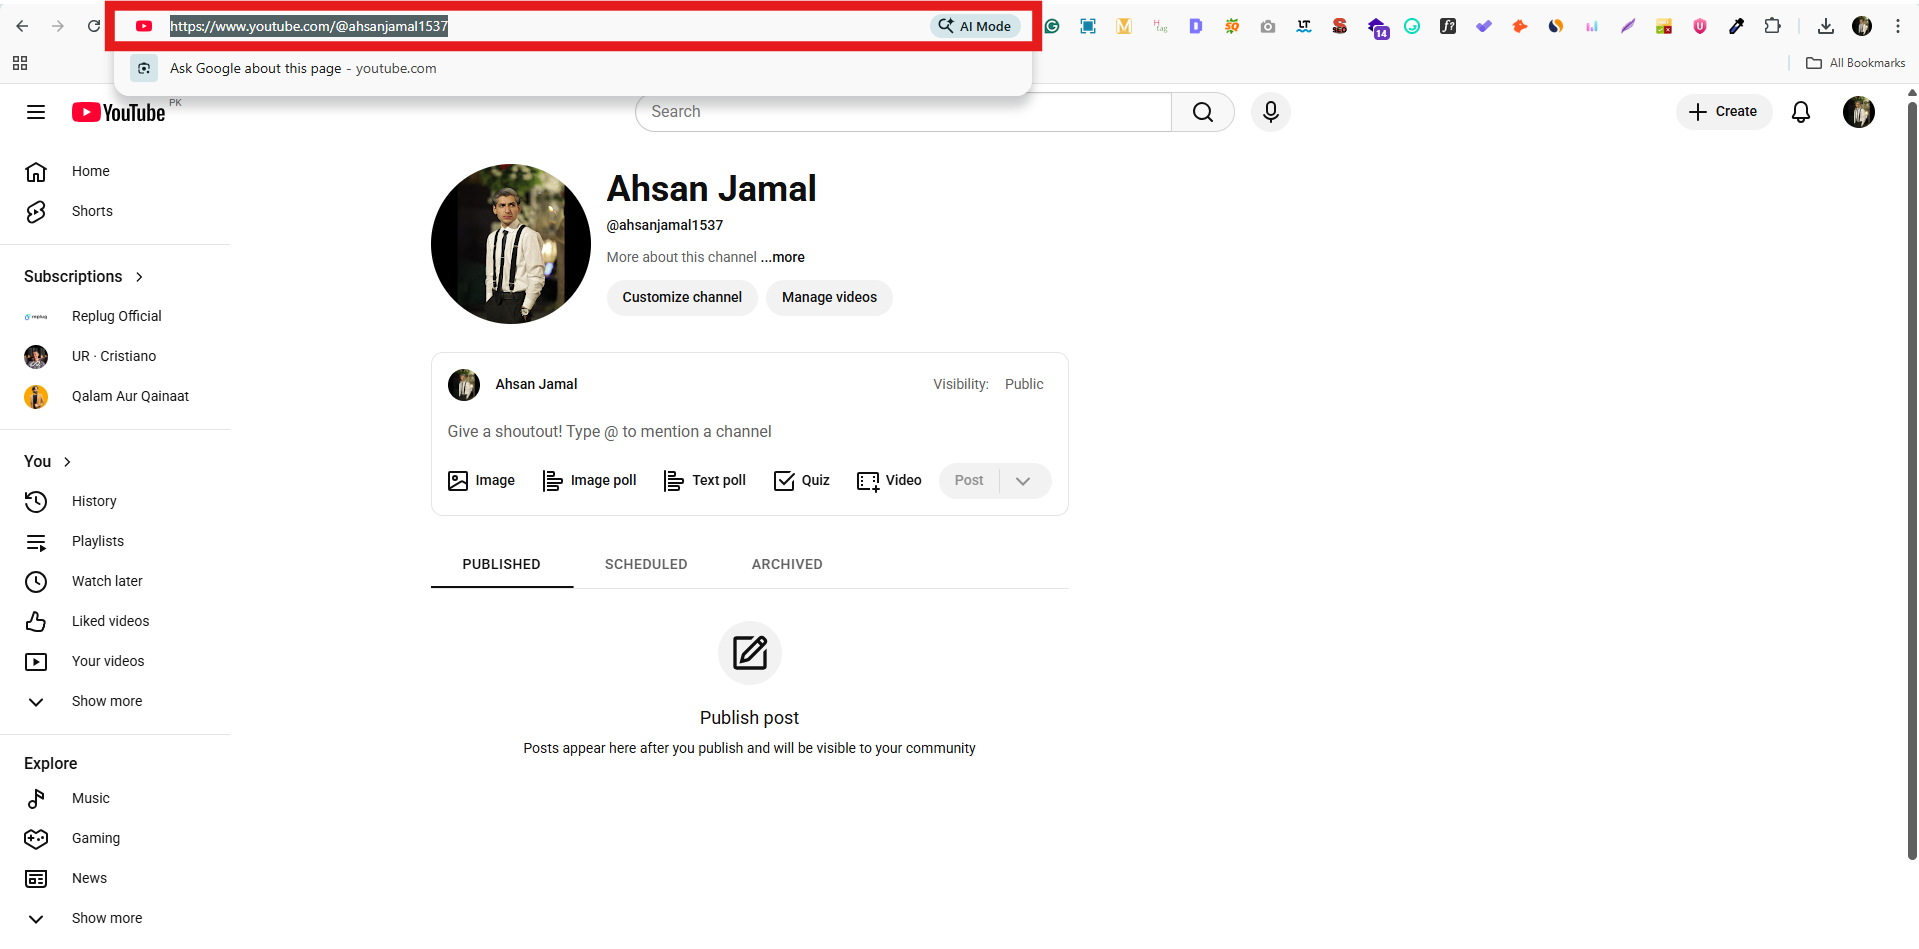Expand the Subscriptions section chevron
The height and width of the screenshot is (949, 1919).
(x=138, y=276)
